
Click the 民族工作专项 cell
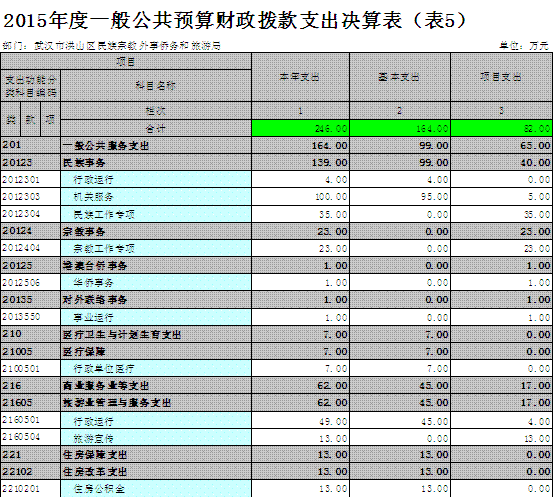pyautogui.click(x=156, y=214)
